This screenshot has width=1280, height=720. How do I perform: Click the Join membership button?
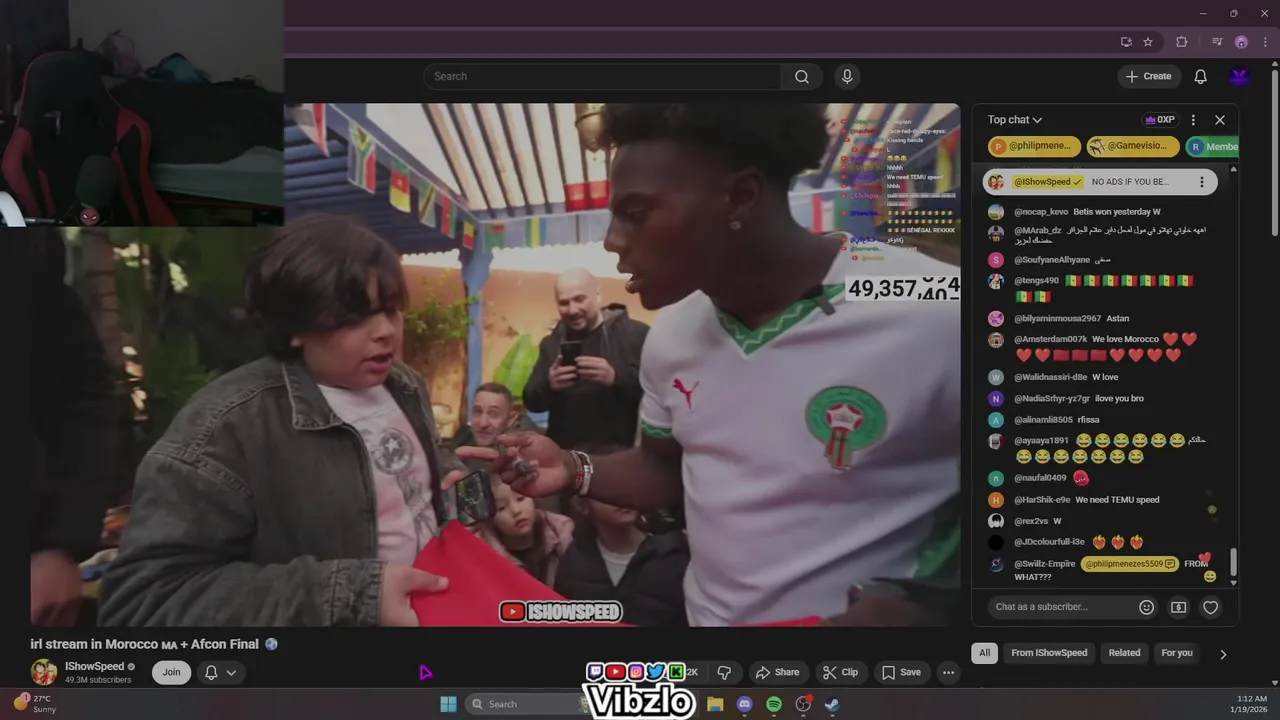pyautogui.click(x=172, y=672)
